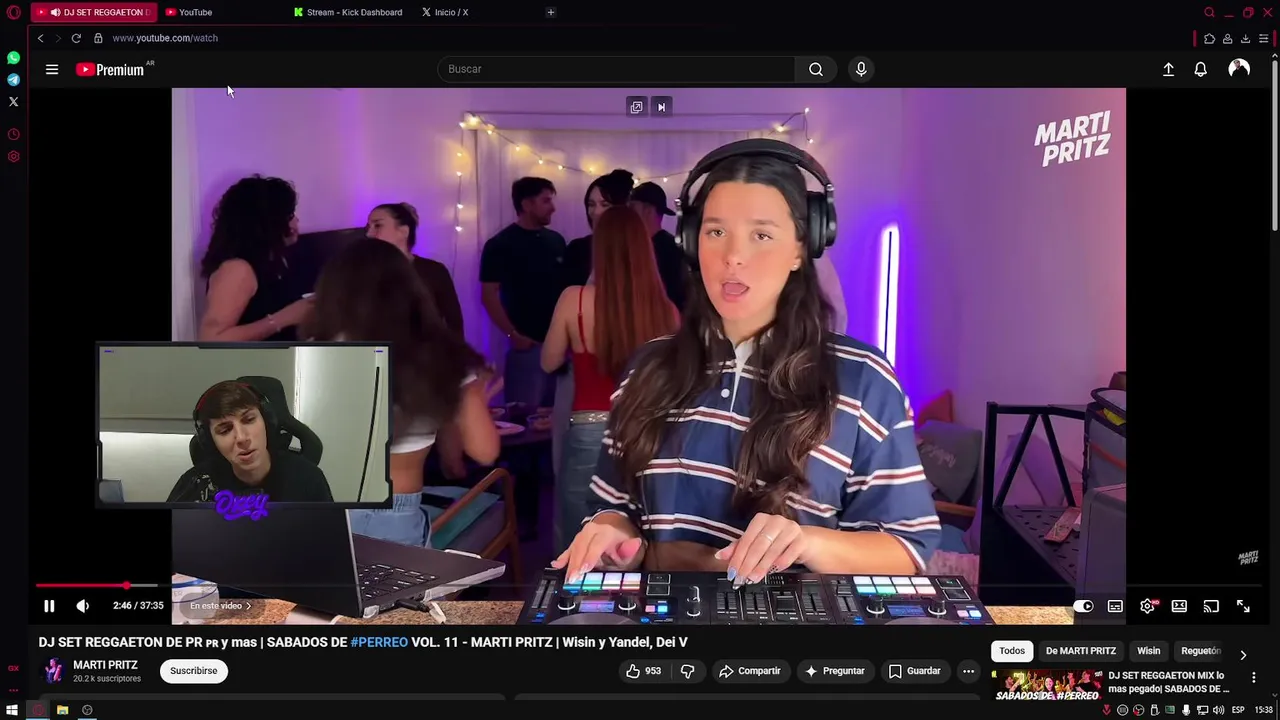Open Opera sidebar settings gear
The image size is (1280, 720).
(13, 157)
